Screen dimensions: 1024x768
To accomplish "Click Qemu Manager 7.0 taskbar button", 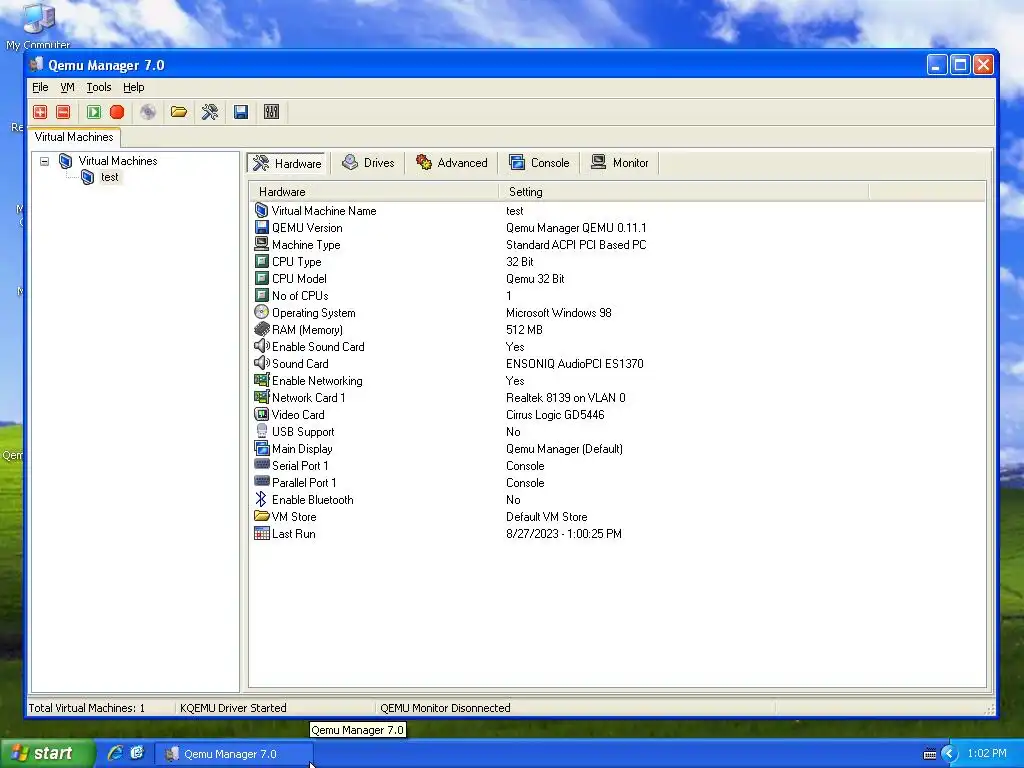I will 233,754.
